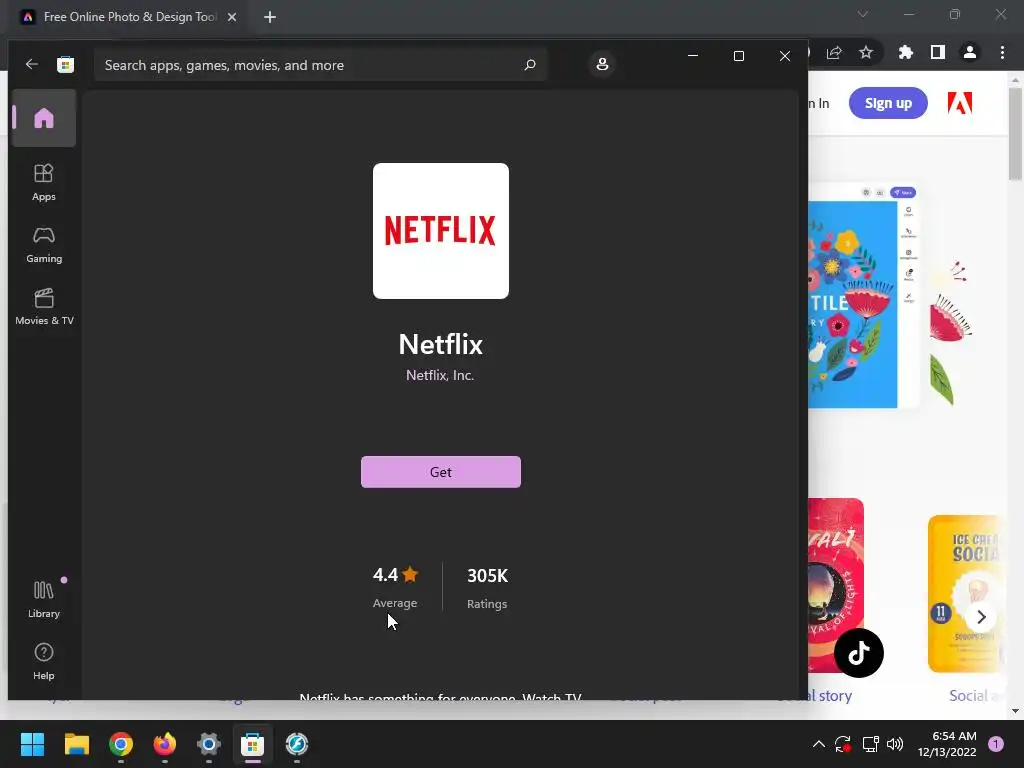Open the Gaming section in sidebar
The width and height of the screenshot is (1024, 768).
point(44,245)
